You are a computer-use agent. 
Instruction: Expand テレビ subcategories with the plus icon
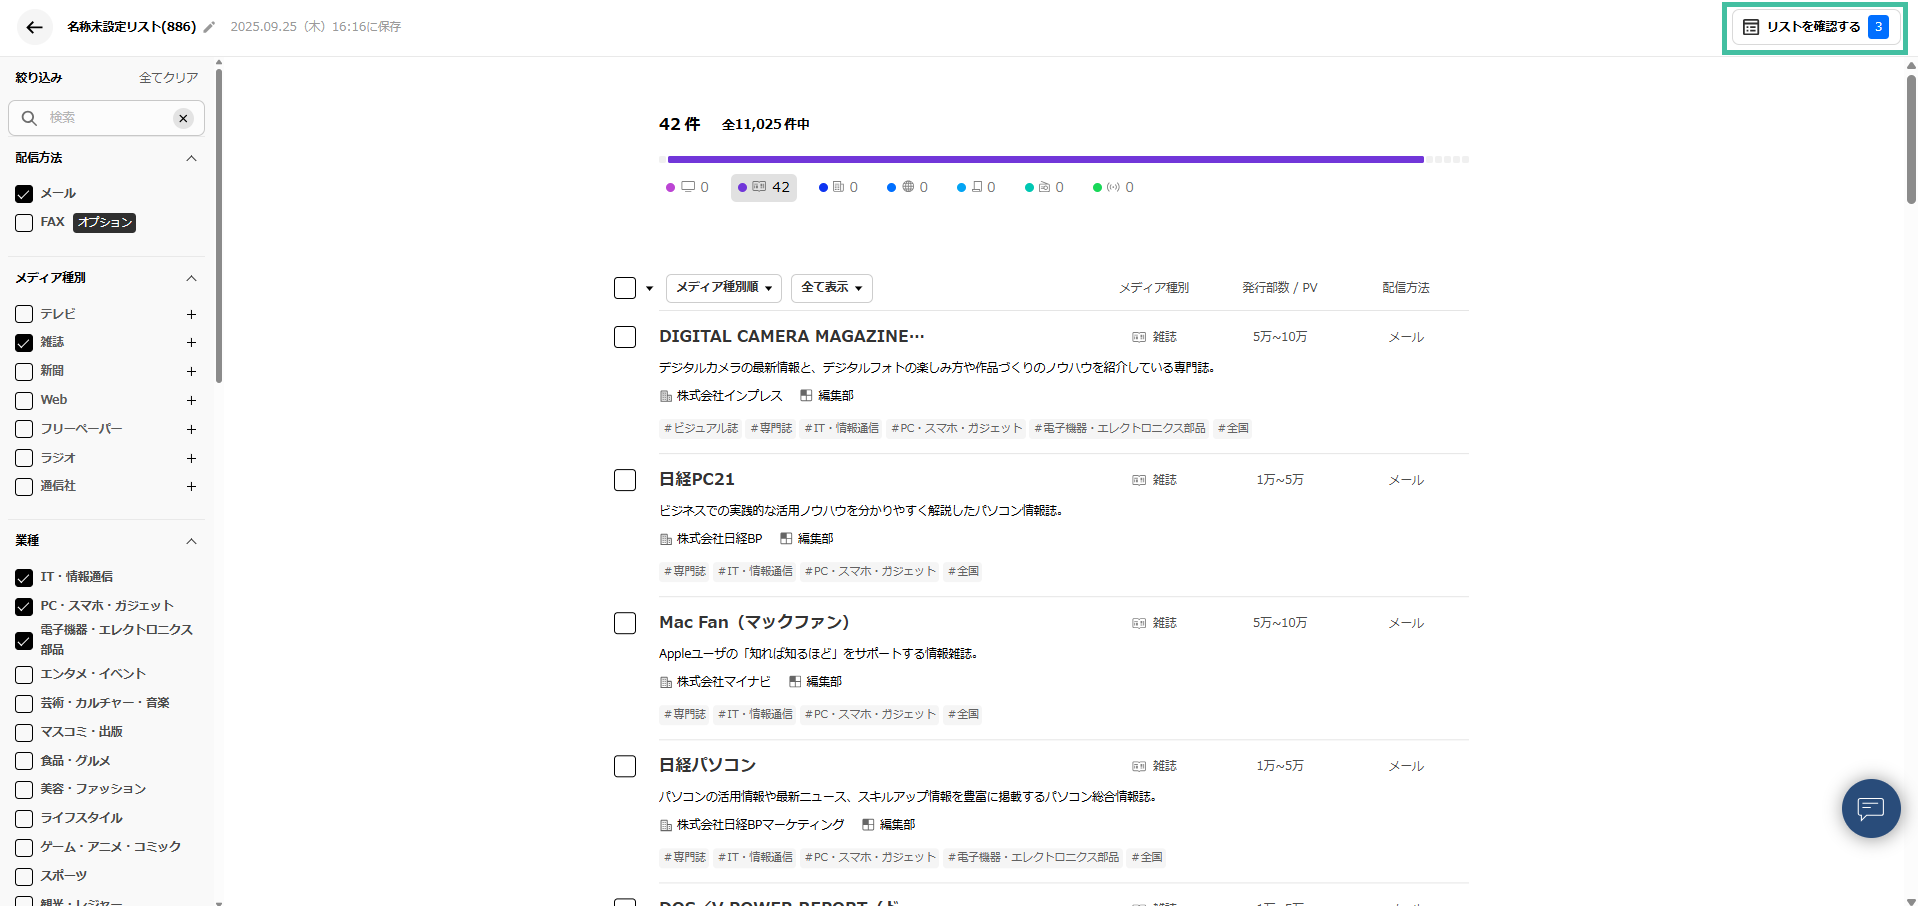click(191, 313)
